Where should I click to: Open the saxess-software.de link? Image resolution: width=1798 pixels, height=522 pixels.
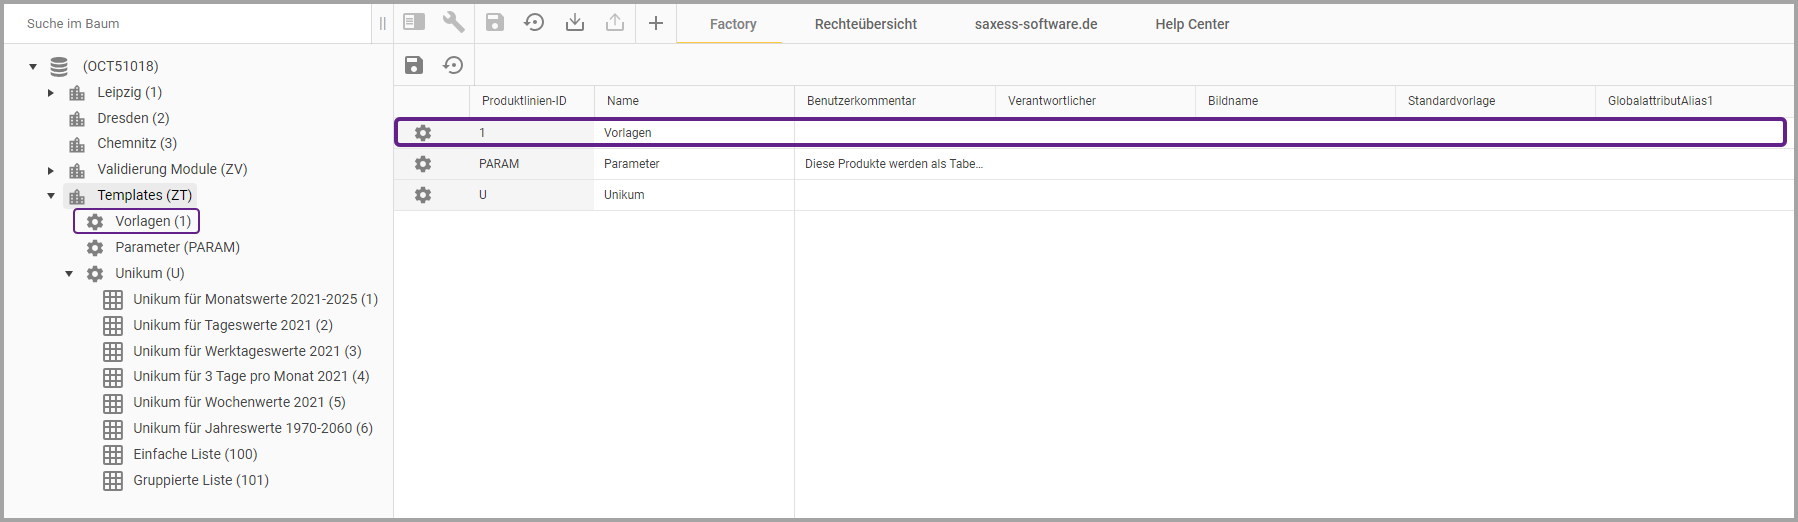1036,24
